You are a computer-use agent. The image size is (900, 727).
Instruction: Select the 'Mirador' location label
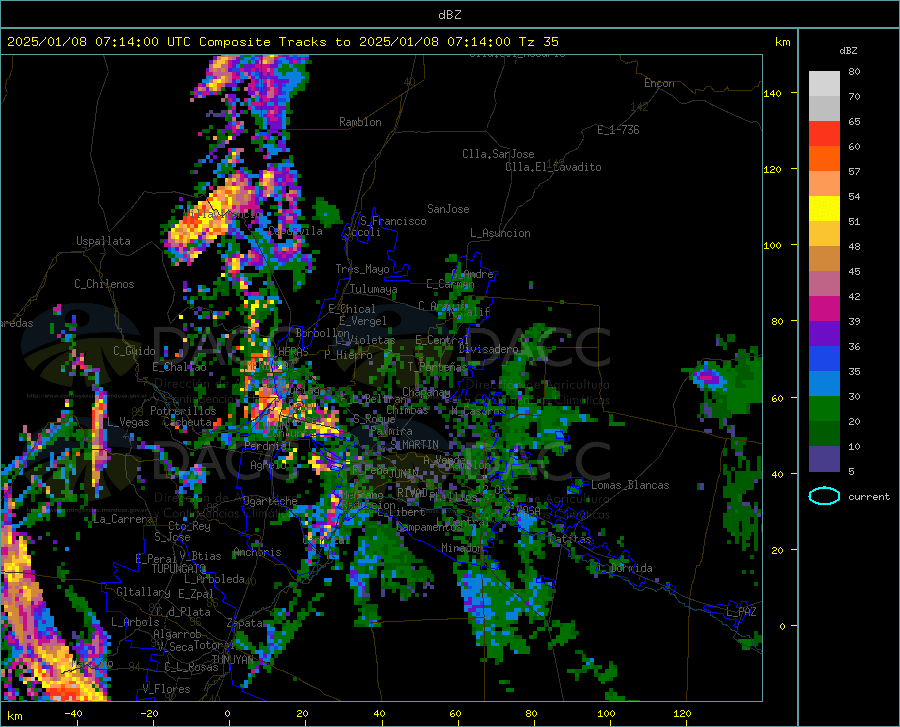[462, 548]
